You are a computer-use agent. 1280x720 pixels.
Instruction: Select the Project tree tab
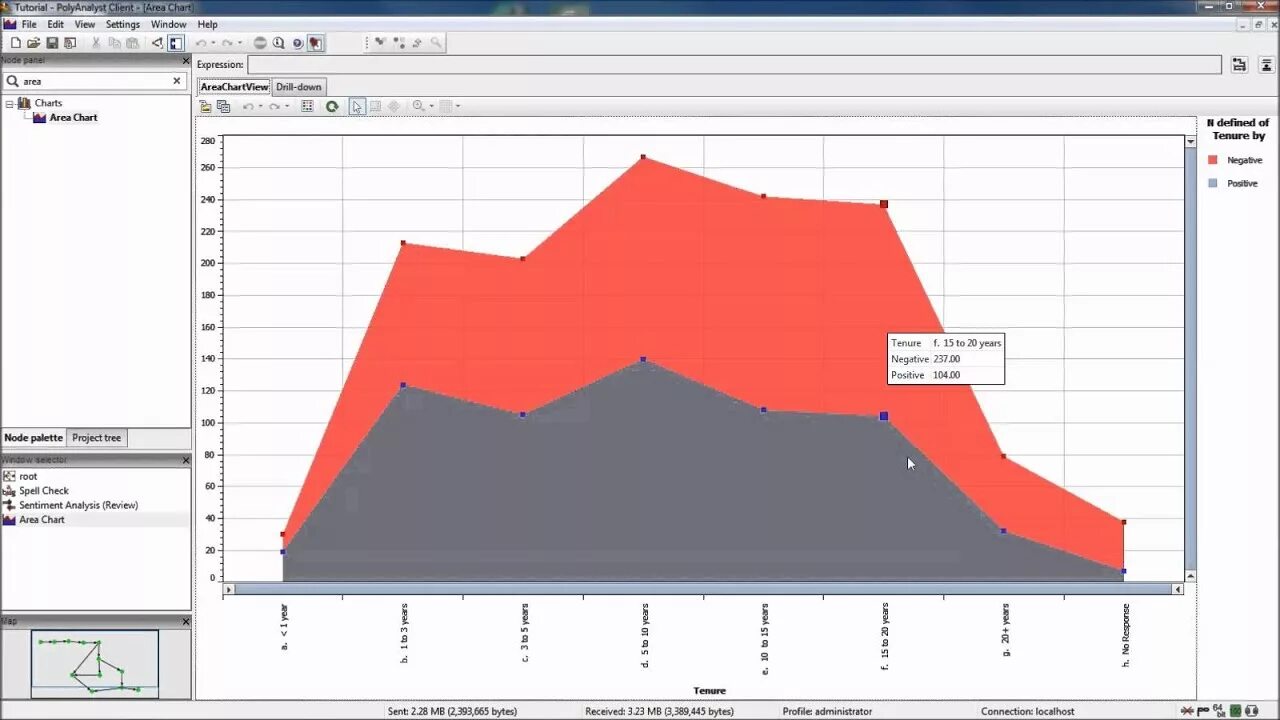[97, 438]
